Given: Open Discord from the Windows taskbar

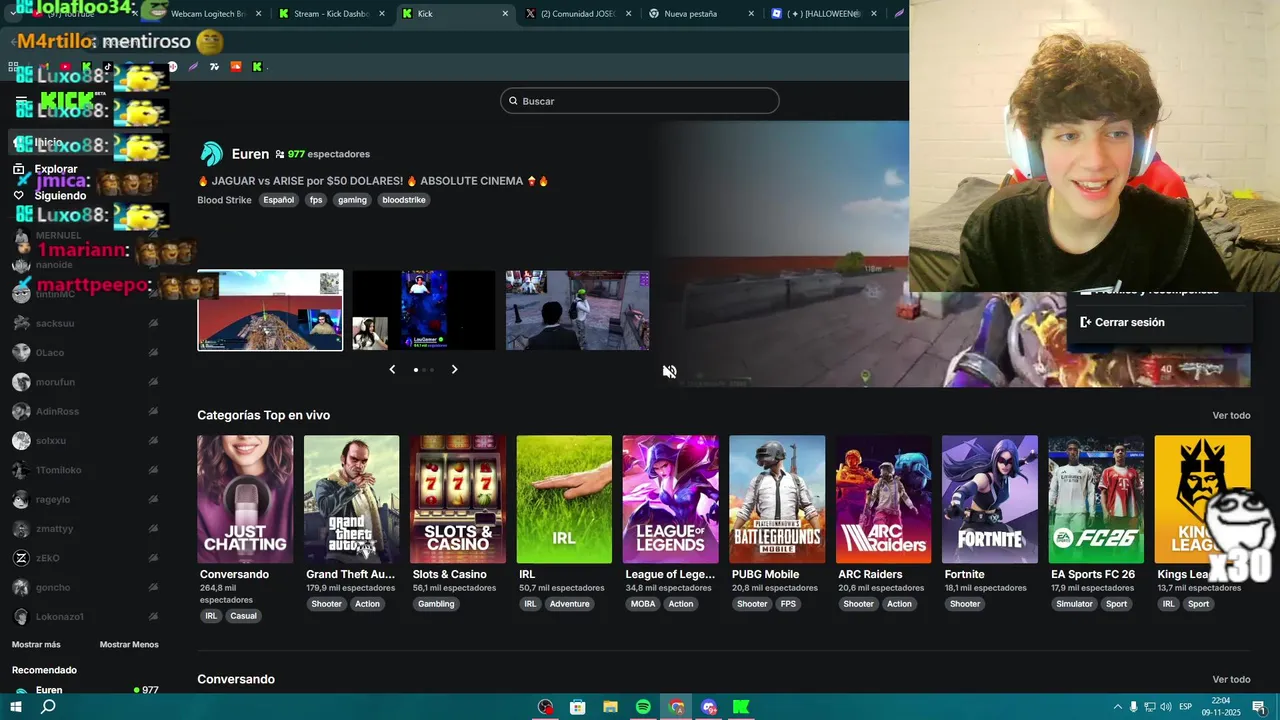Looking at the screenshot, I should (x=709, y=707).
